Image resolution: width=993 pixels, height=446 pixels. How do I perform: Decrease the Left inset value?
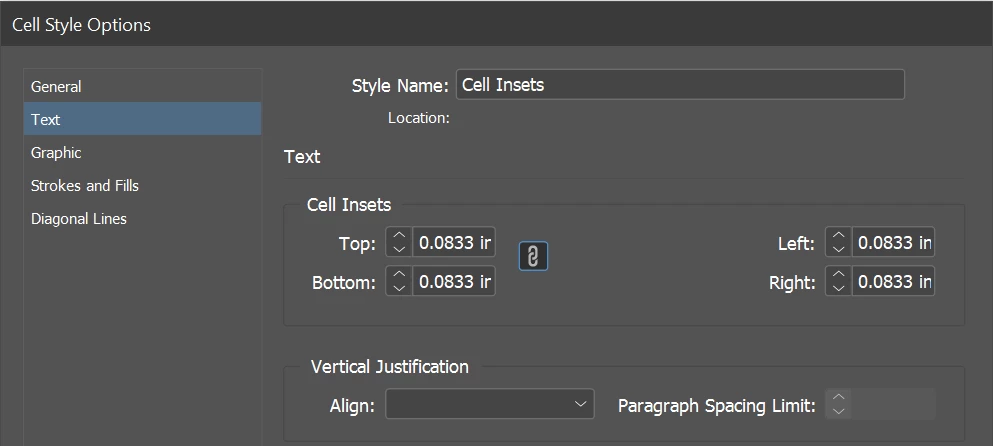839,248
